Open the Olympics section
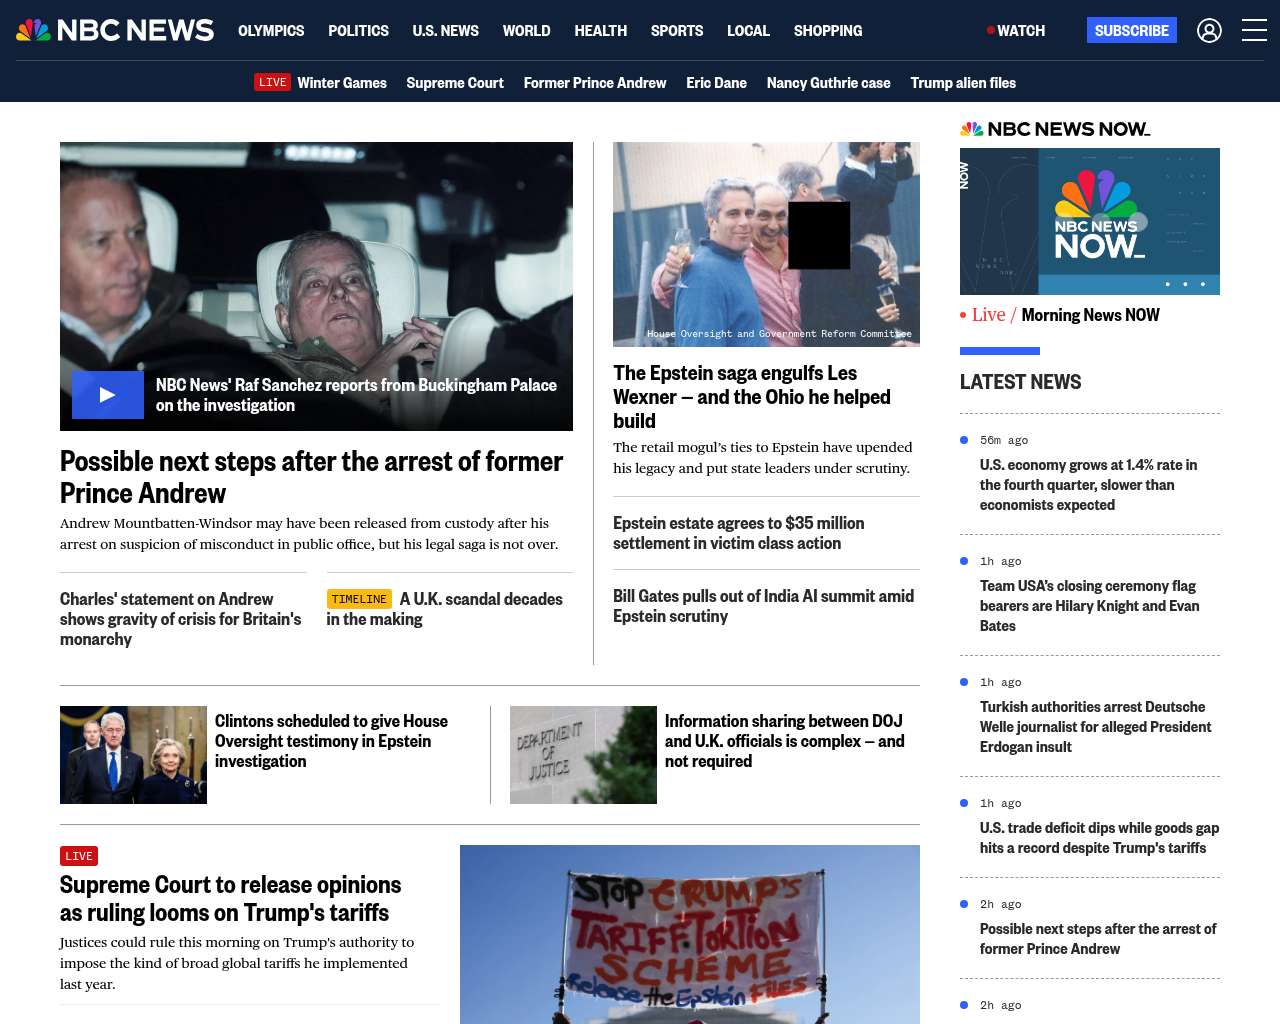 coord(271,31)
